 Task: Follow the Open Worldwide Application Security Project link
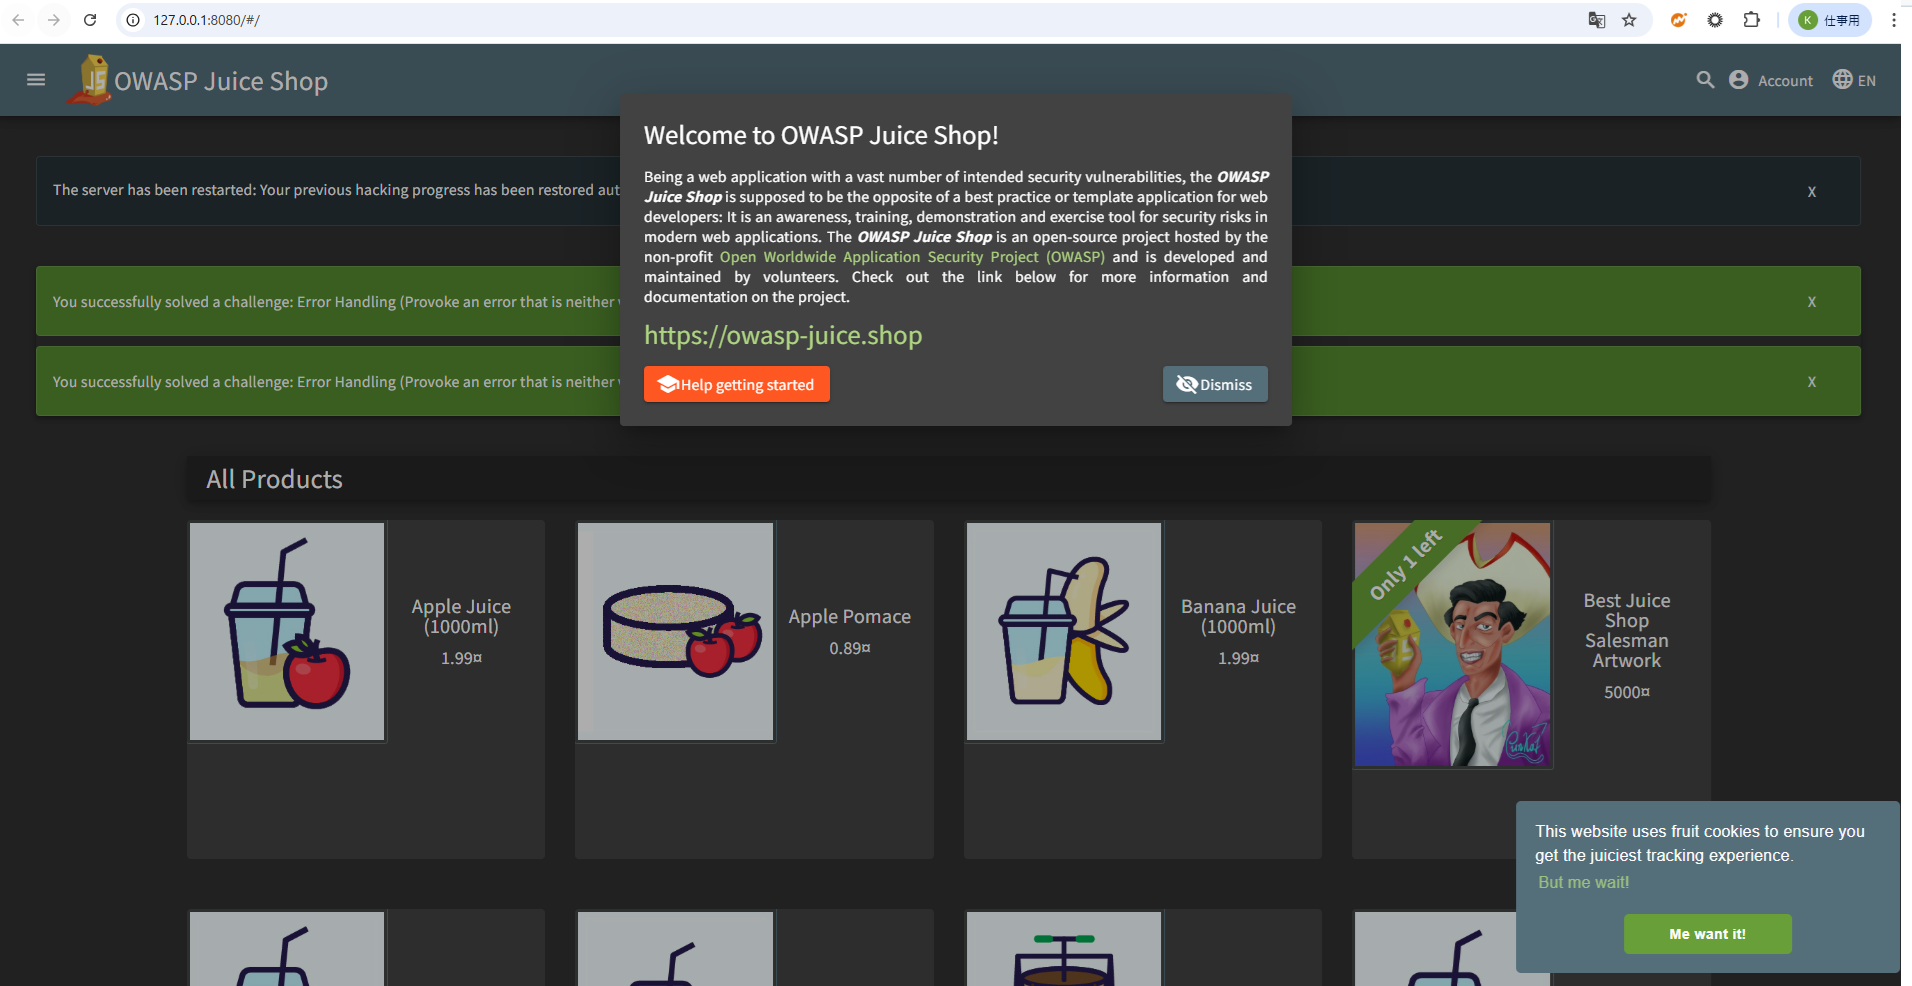(x=912, y=257)
